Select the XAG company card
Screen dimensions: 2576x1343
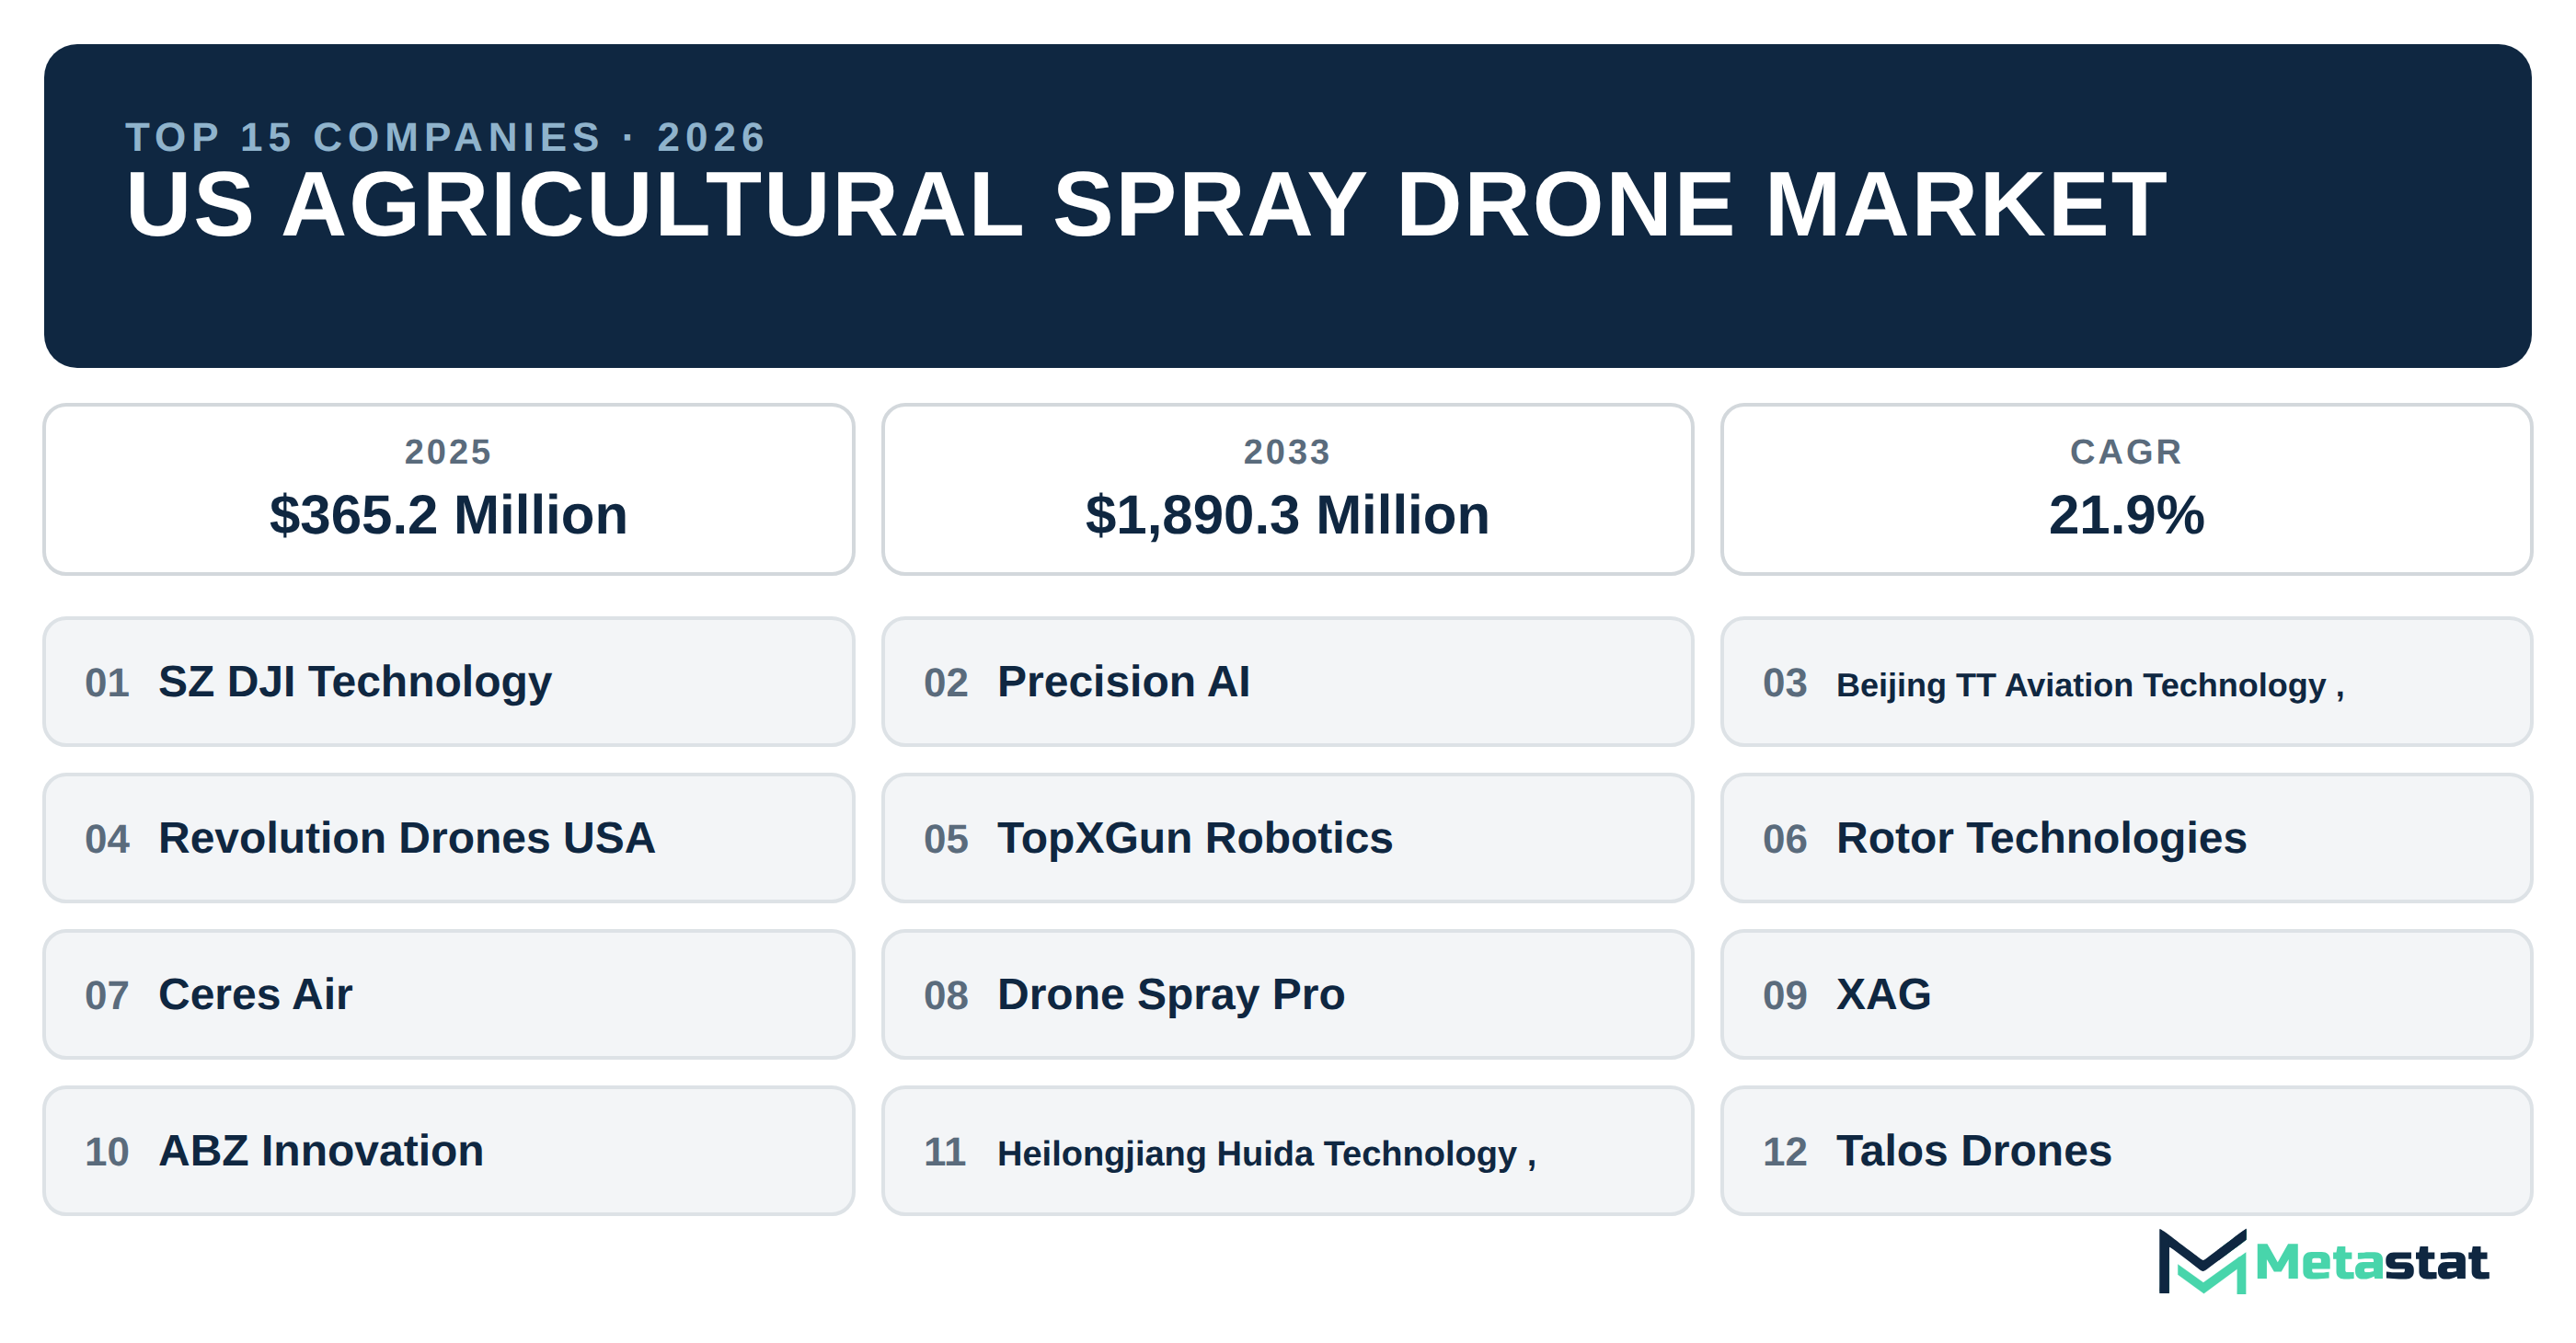tap(2126, 994)
